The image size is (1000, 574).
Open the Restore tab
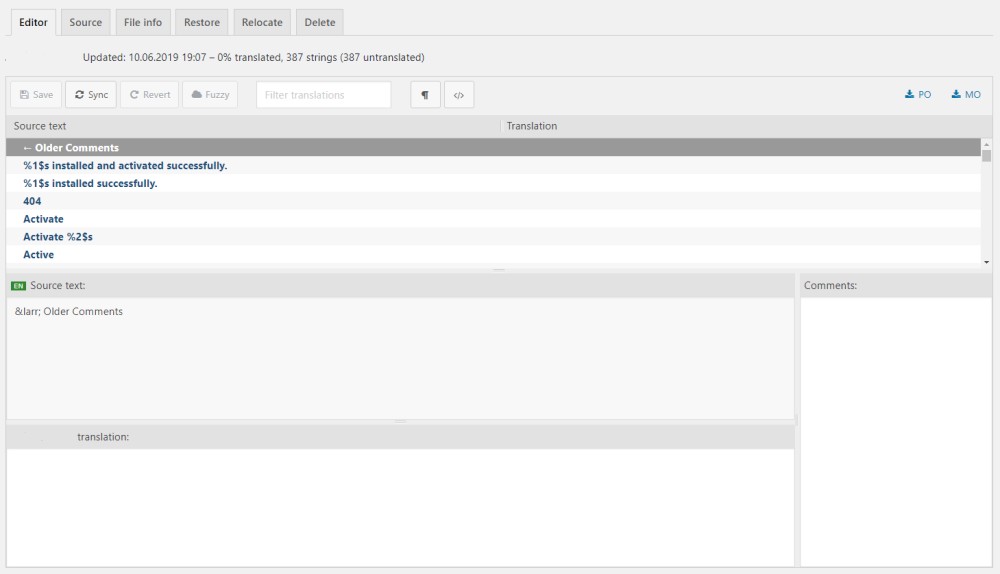202,22
